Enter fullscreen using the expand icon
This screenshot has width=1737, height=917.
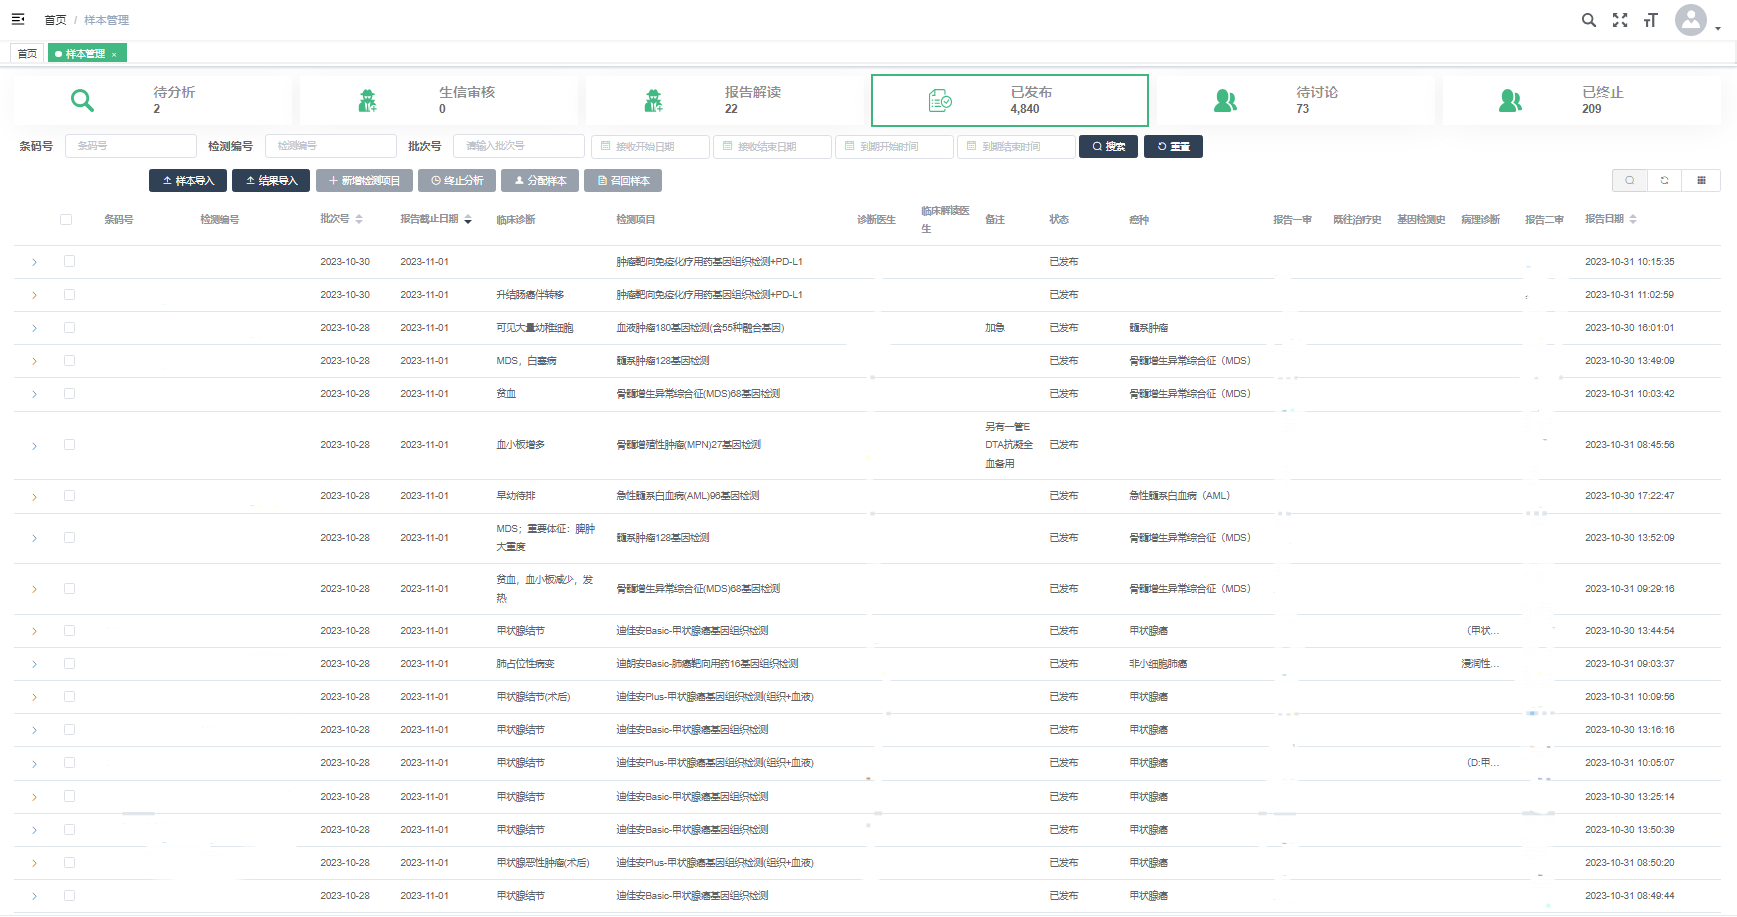point(1620,20)
